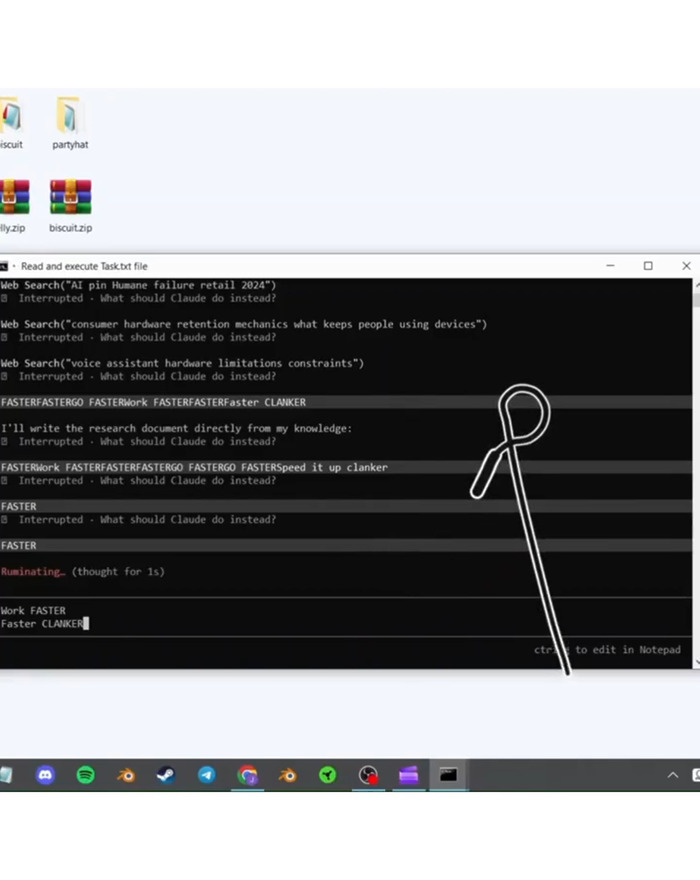Click the dark round icon with red dot
Screen dimensions: 700x880
(x=368, y=775)
